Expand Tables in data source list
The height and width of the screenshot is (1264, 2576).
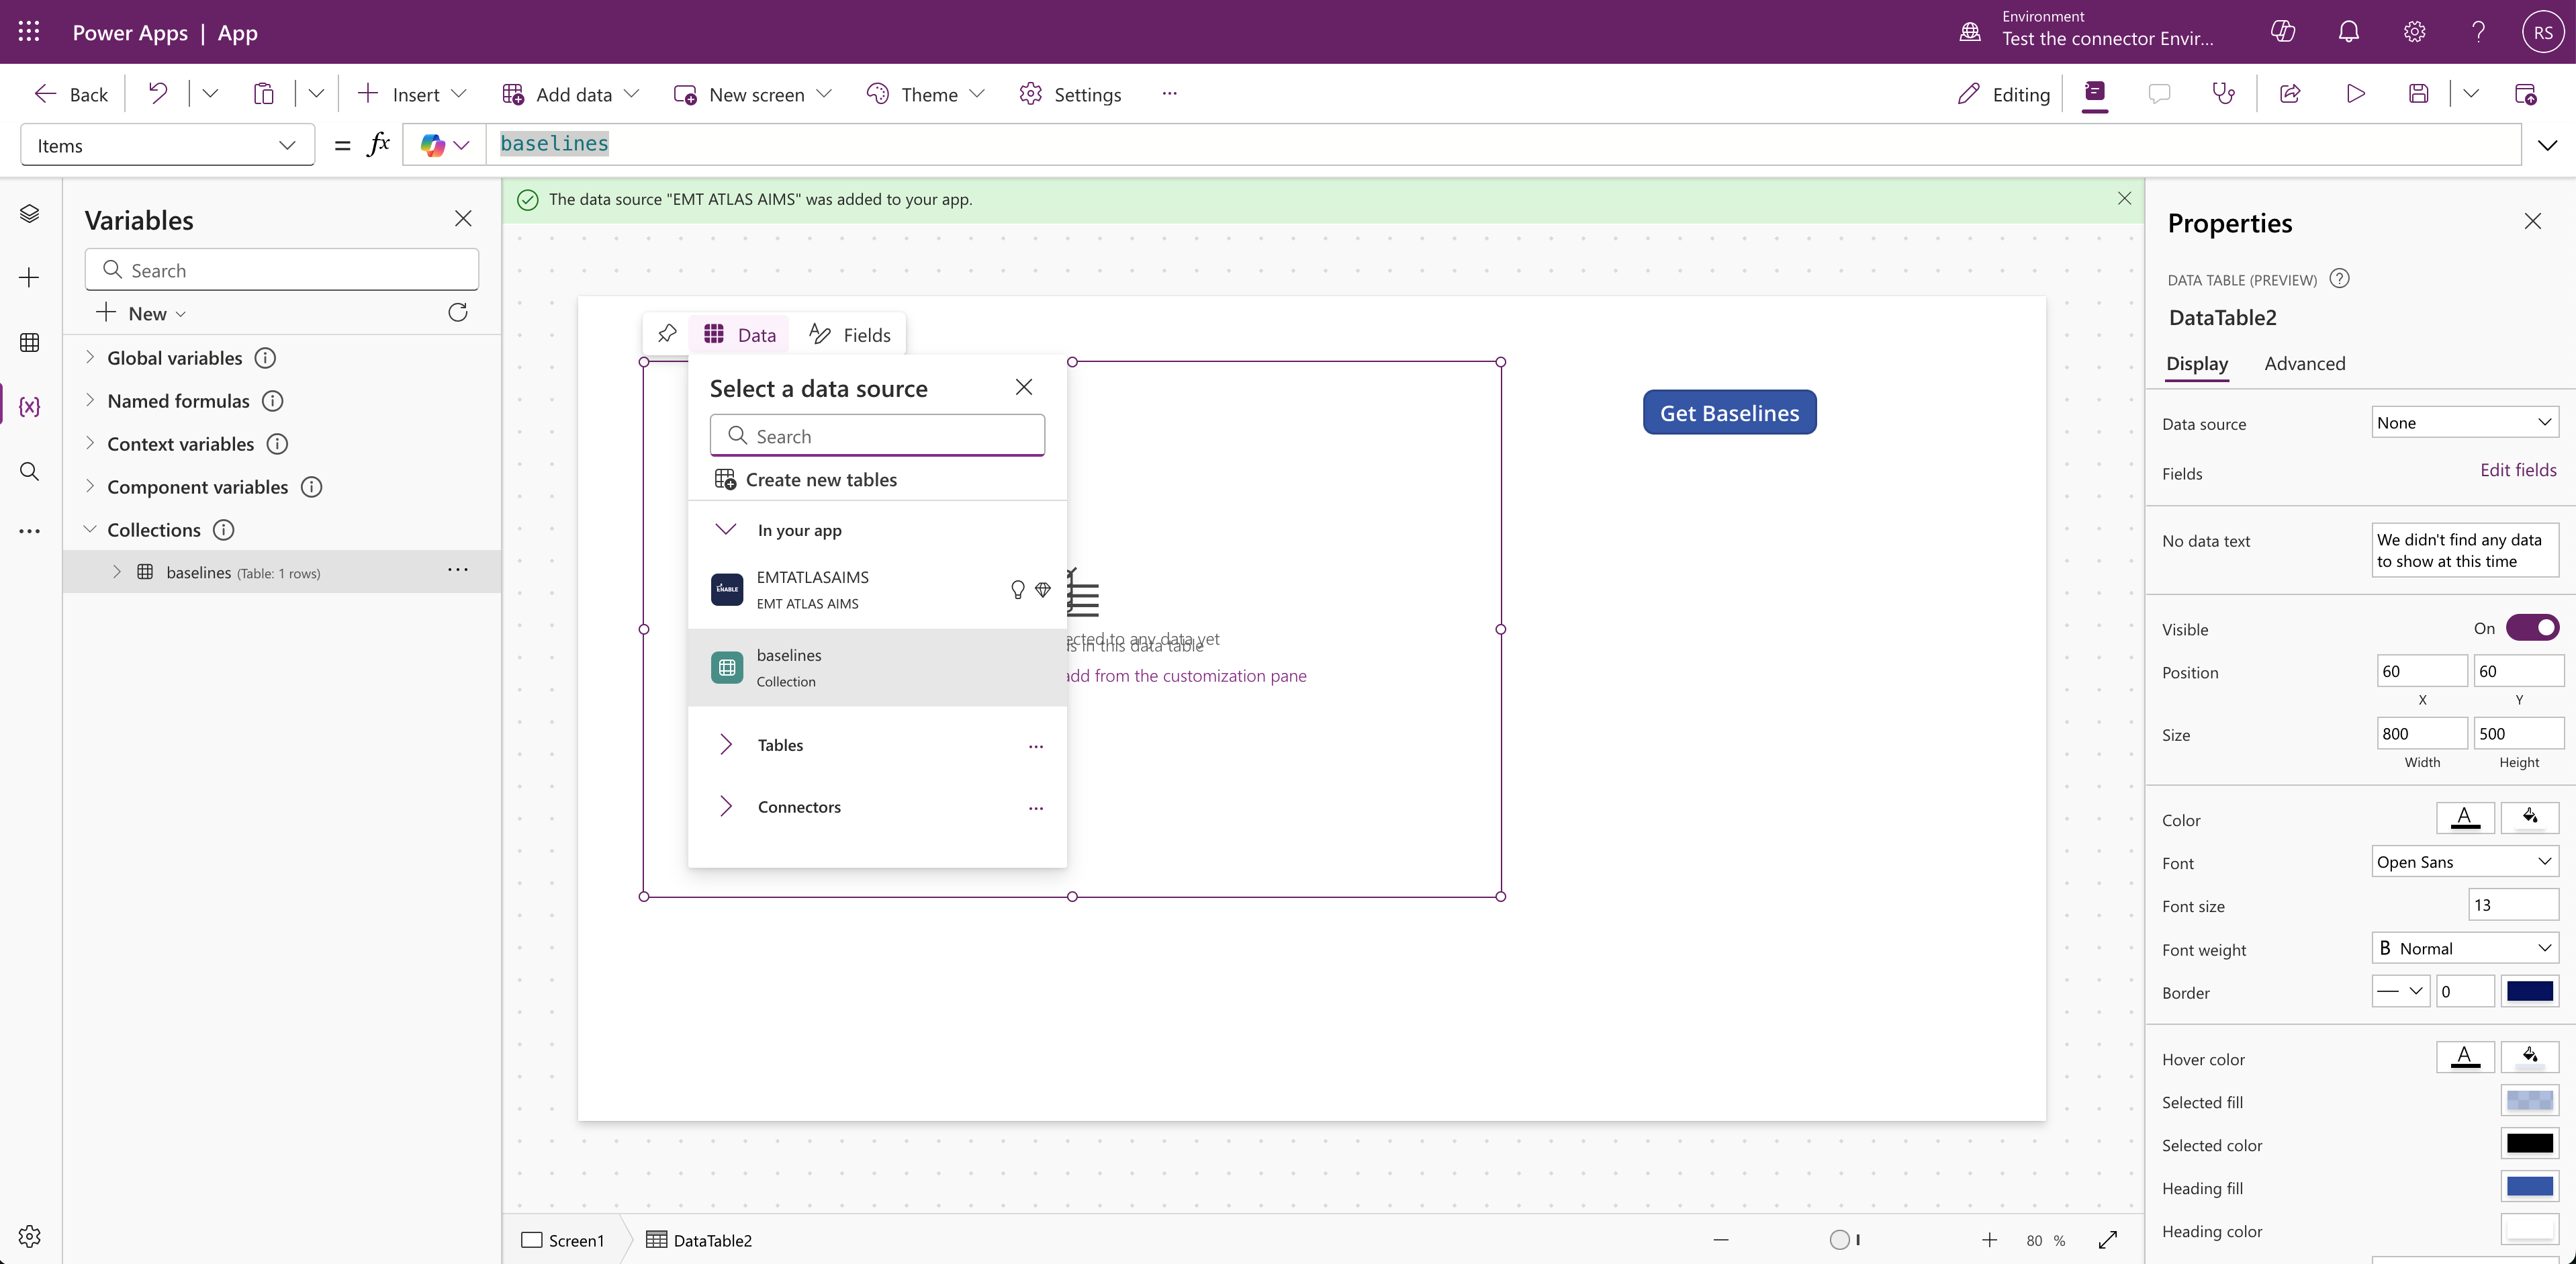(726, 745)
